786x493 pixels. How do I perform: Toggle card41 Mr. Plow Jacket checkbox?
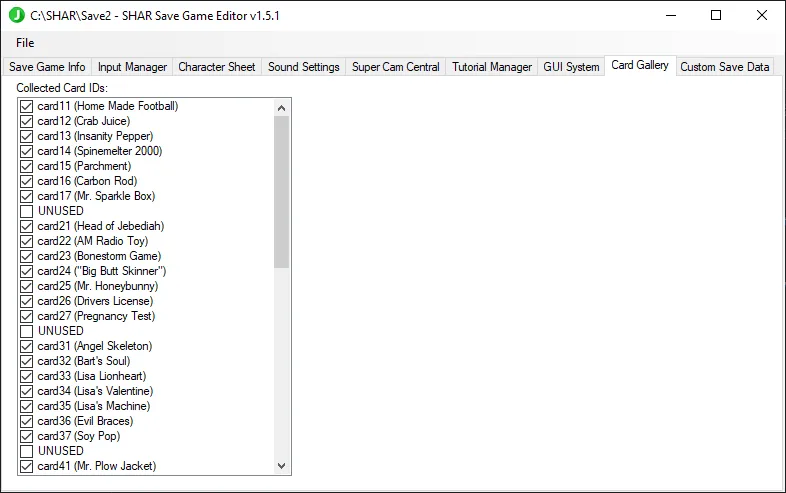point(27,466)
